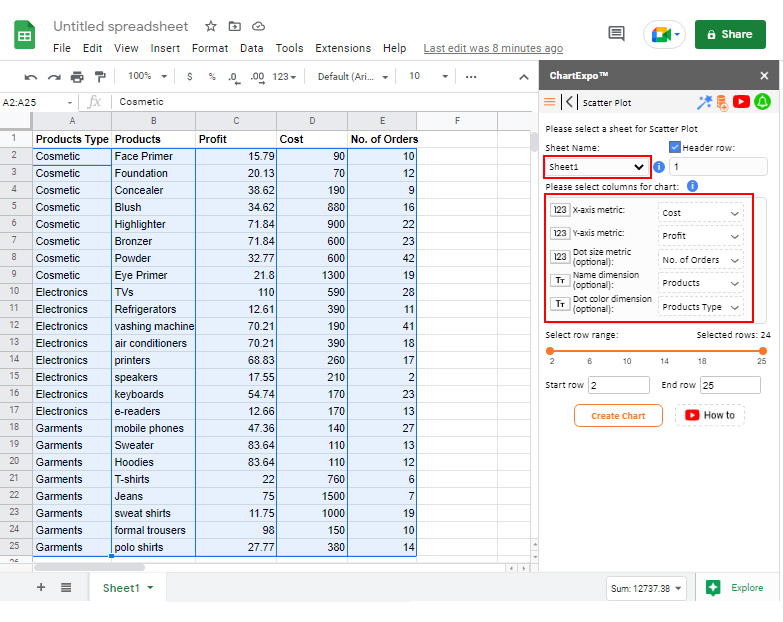Screen dimensions: 783x622
Task: Open the Edit menu
Action: coord(92,48)
